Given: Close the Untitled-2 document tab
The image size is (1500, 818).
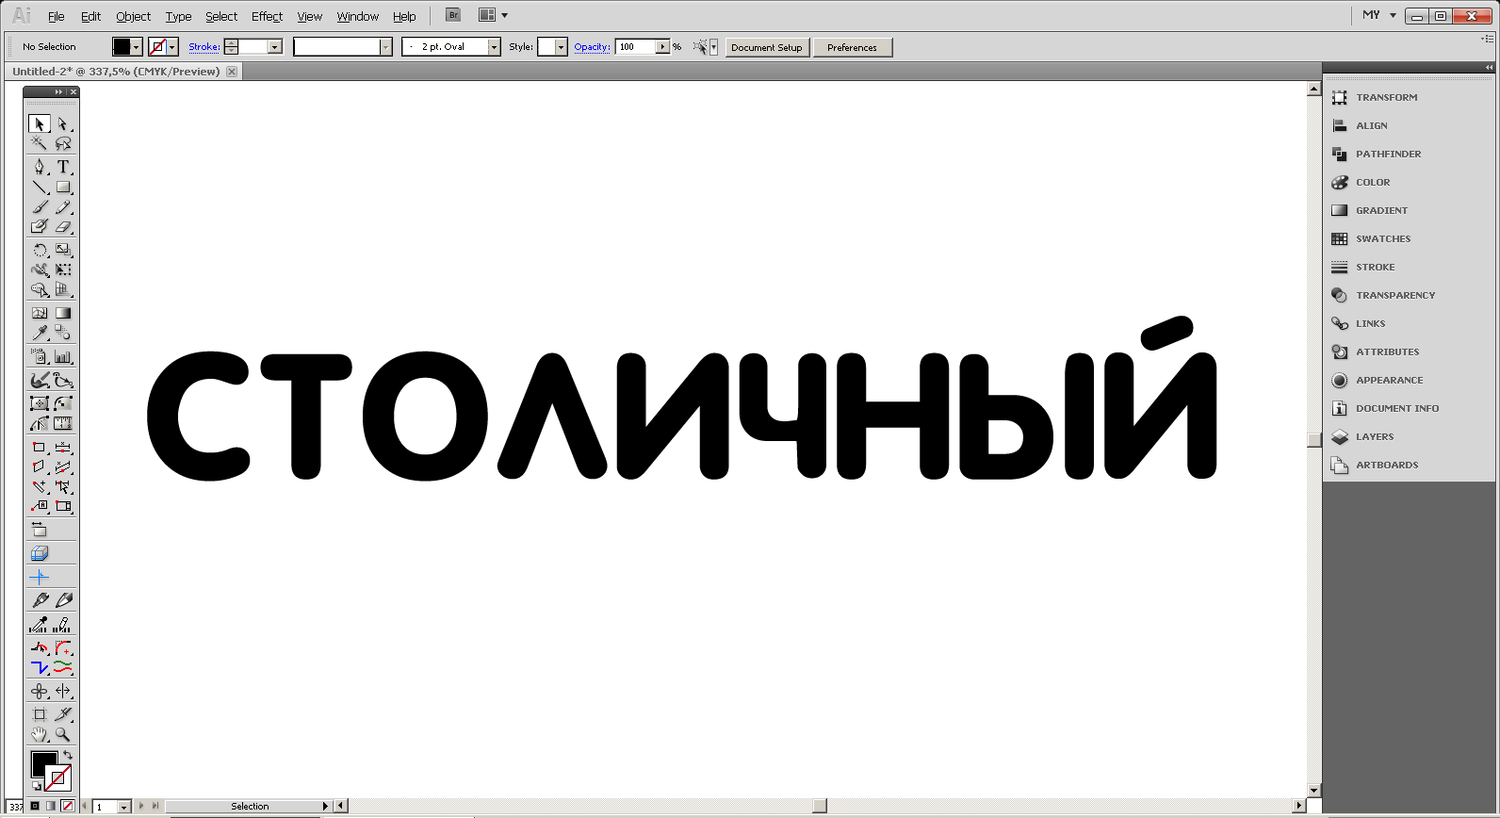Looking at the screenshot, I should click(x=232, y=72).
